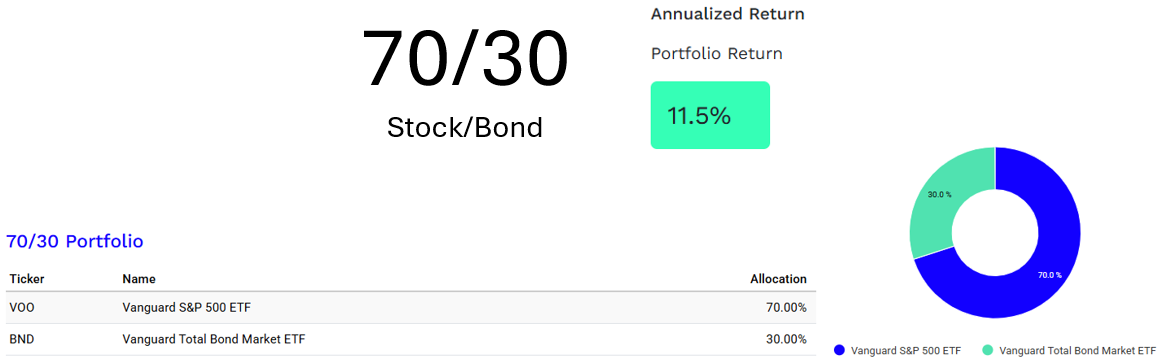Click Vanguard Total Bond Market ETF in the table
The image size is (1164, 360).
tap(214, 339)
